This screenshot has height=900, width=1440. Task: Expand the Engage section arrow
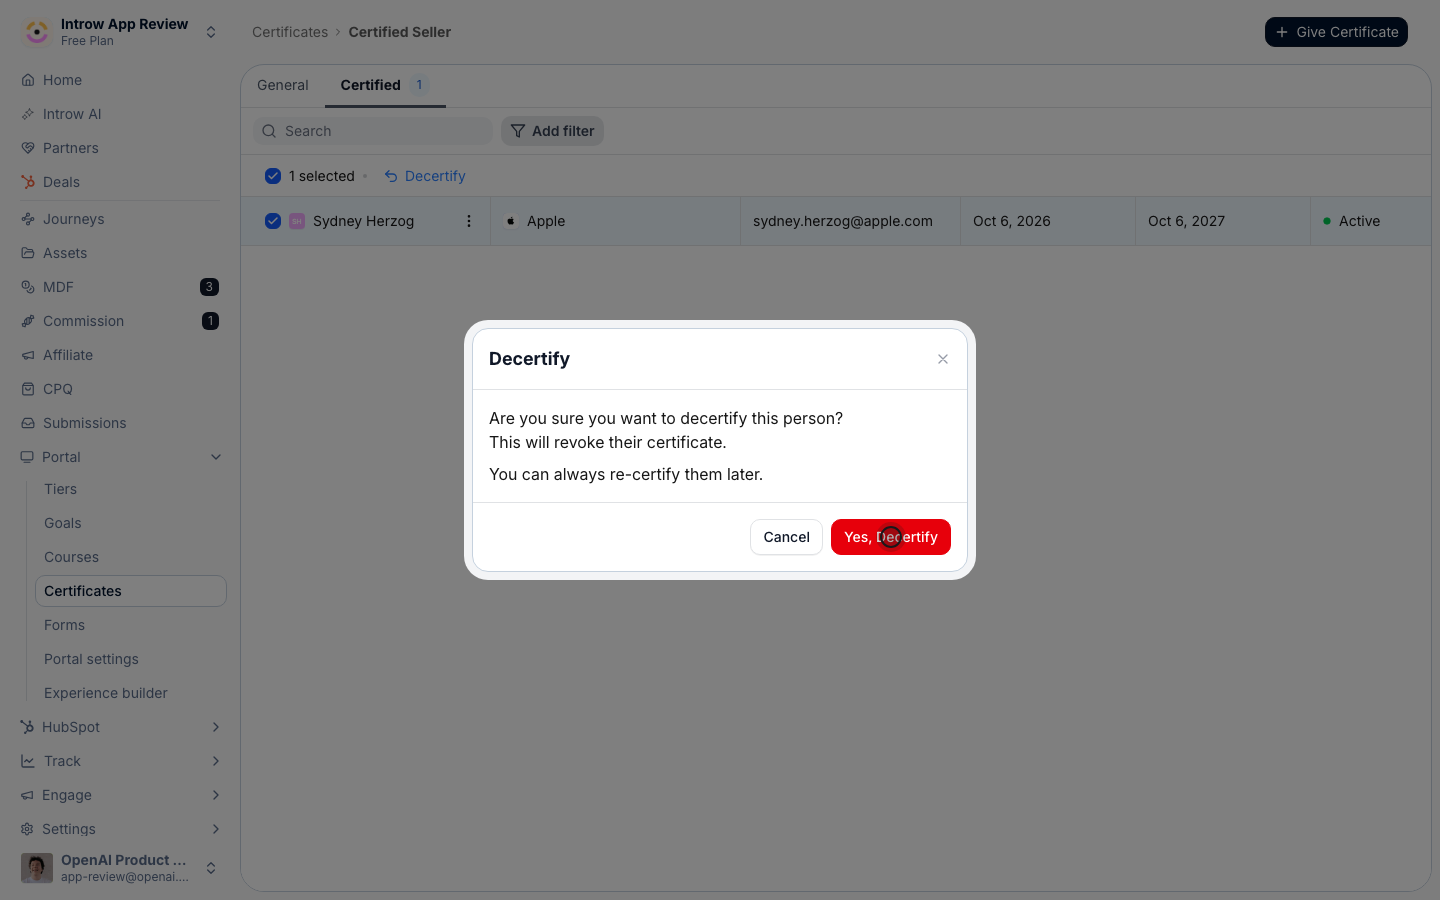[x=216, y=795]
